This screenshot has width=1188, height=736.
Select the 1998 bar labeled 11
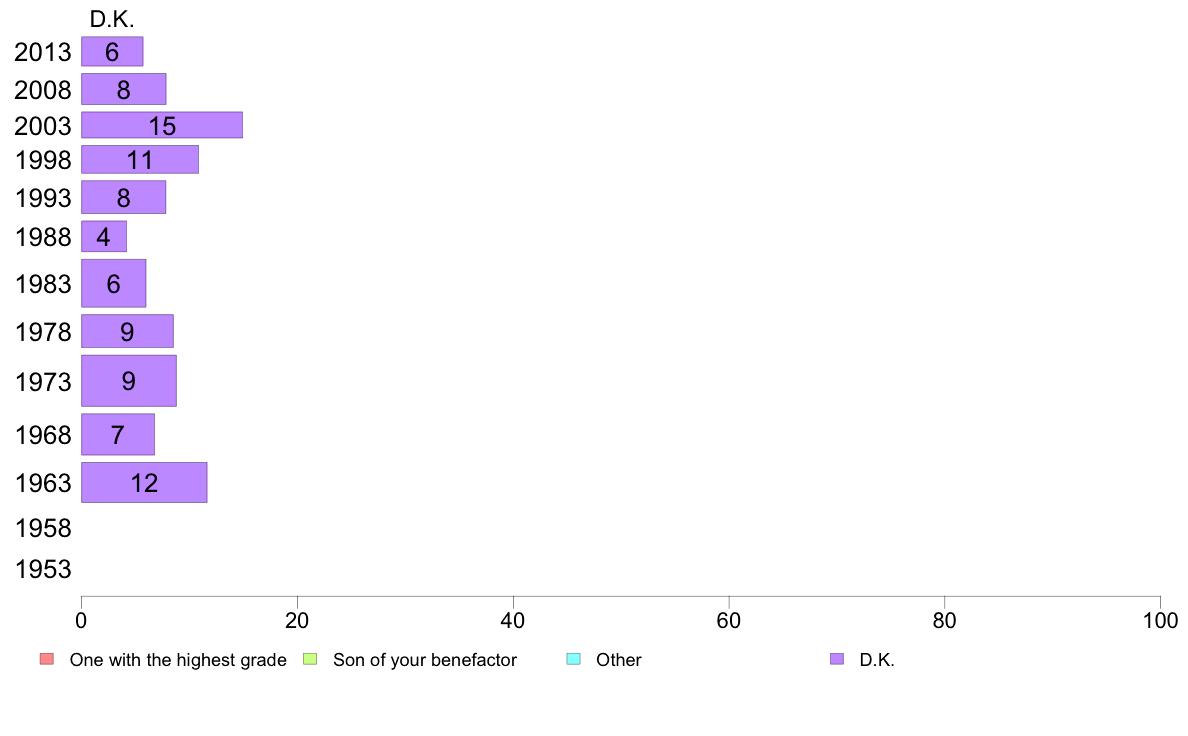[x=140, y=160]
